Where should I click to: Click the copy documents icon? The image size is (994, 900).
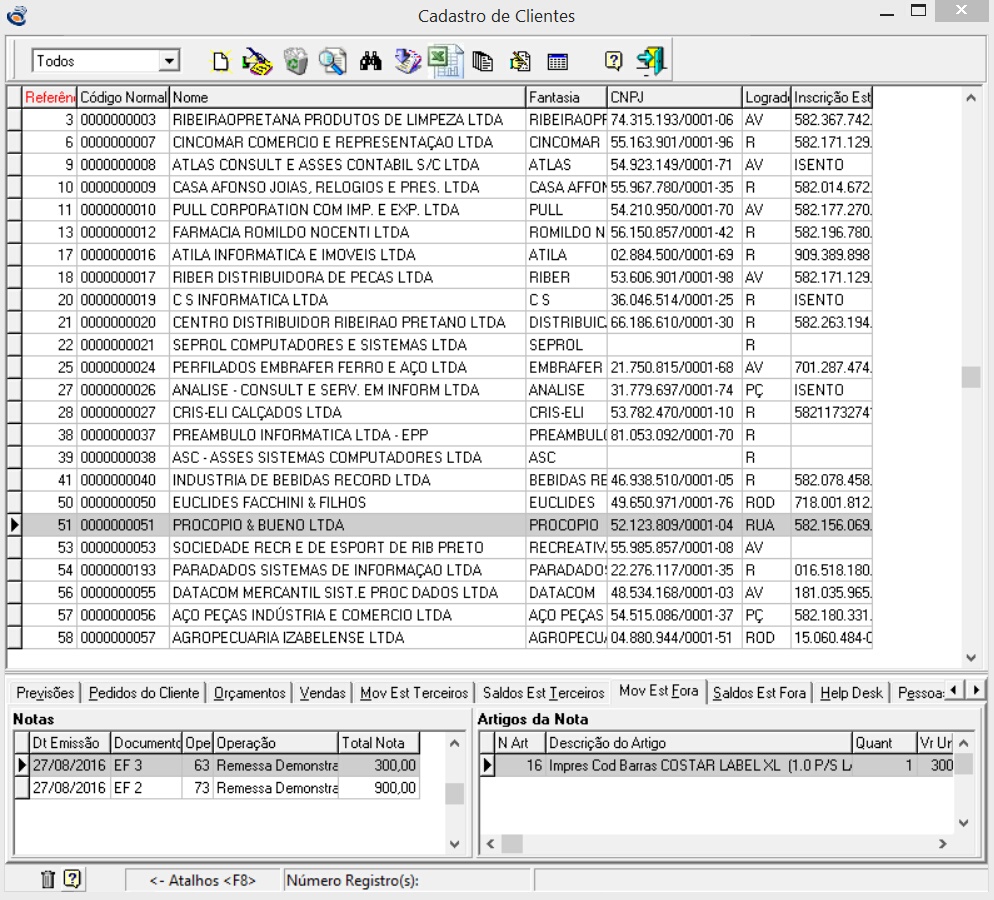coord(482,61)
